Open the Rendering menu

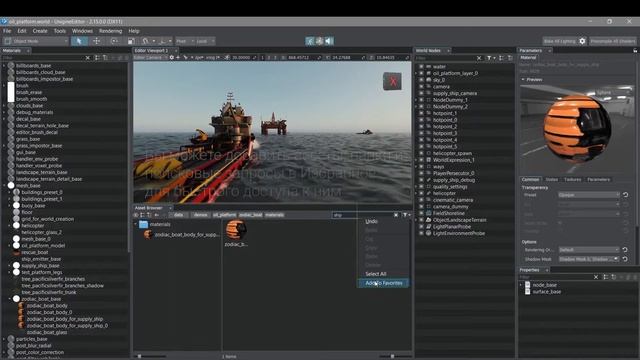coord(110,31)
